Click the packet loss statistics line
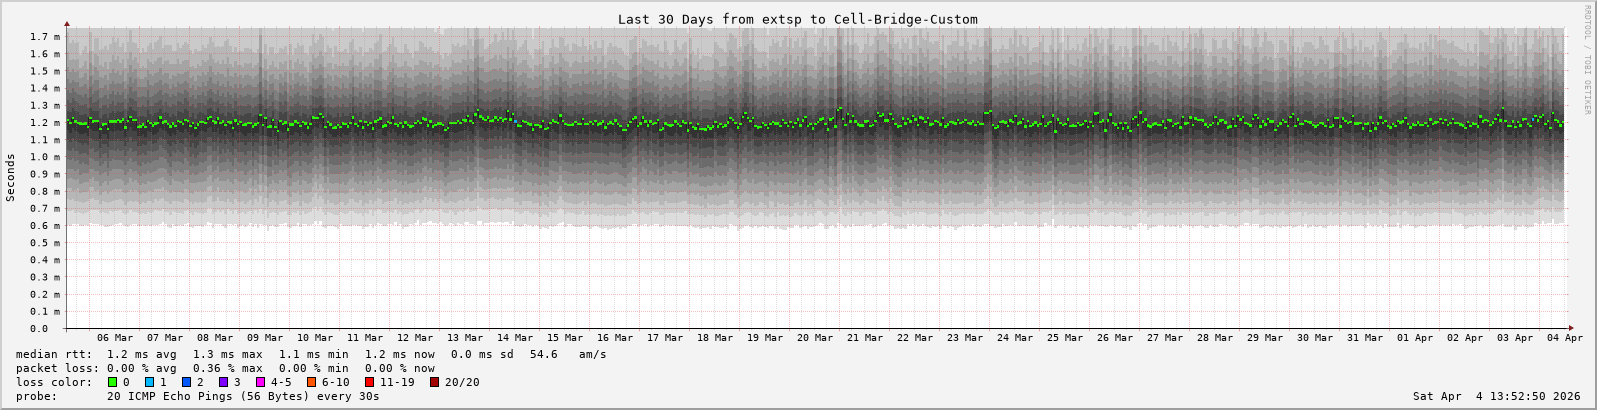Screen dimensions: 1597x410 (x=225, y=368)
